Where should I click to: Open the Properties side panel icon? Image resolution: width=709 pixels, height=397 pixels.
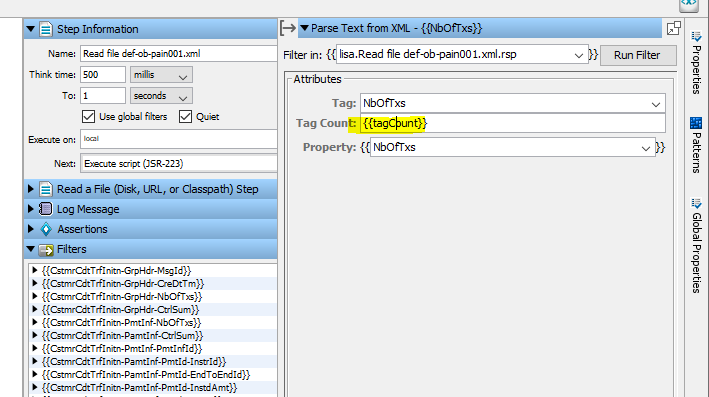(x=696, y=37)
